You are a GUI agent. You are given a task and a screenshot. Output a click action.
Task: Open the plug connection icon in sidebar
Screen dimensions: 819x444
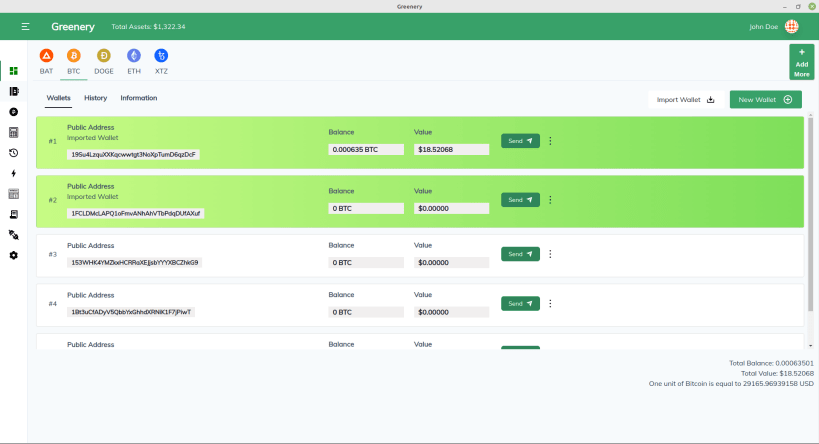point(14,235)
